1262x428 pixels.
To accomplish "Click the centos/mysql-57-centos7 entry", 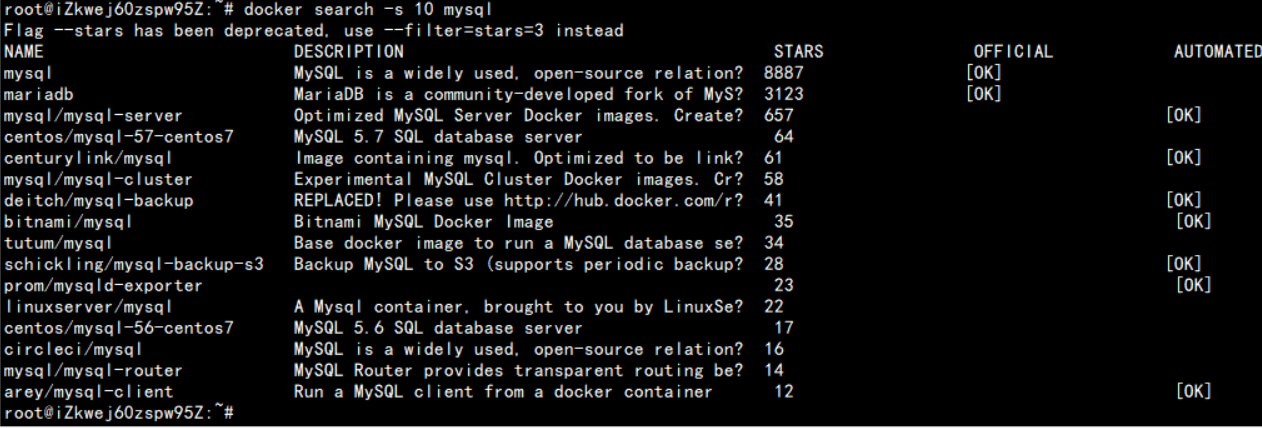I will click(x=118, y=136).
